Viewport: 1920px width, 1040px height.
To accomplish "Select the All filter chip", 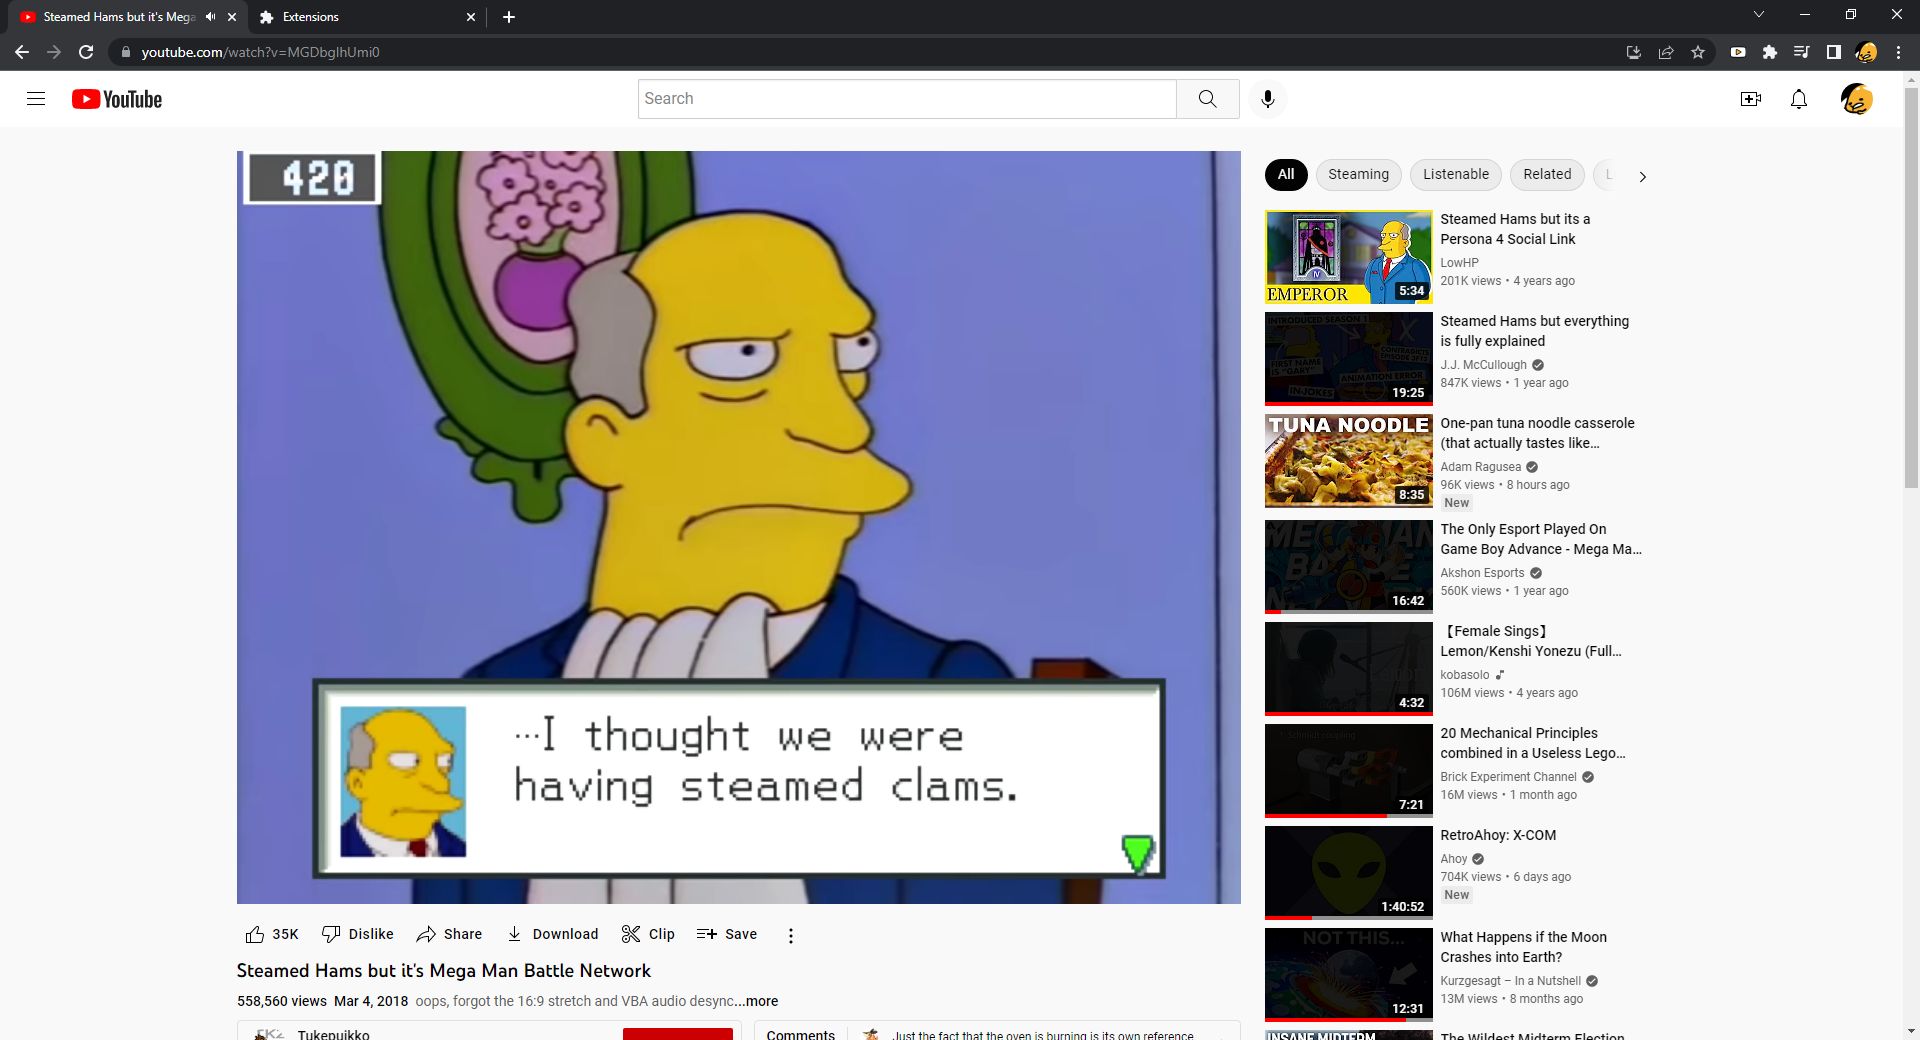I will tap(1286, 174).
